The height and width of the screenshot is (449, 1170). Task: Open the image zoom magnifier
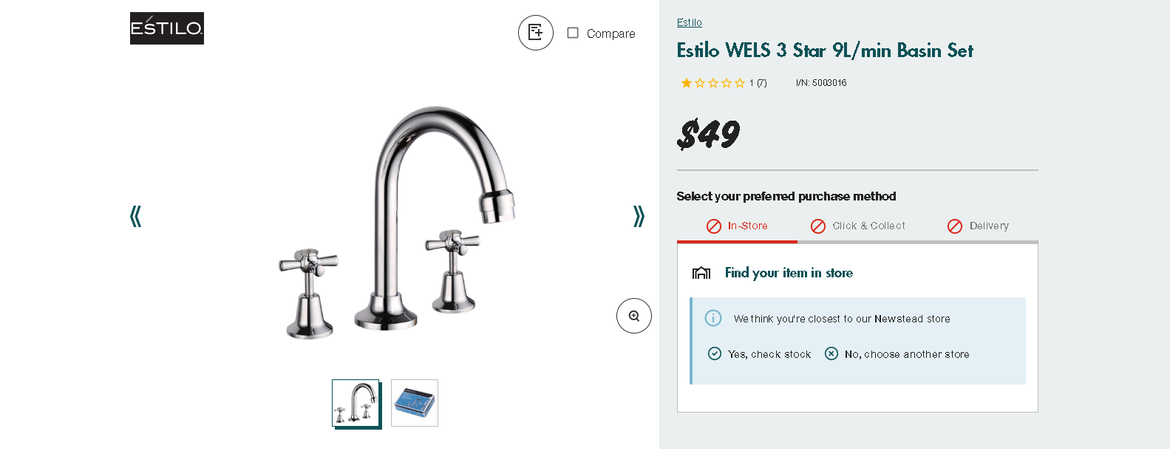(634, 316)
